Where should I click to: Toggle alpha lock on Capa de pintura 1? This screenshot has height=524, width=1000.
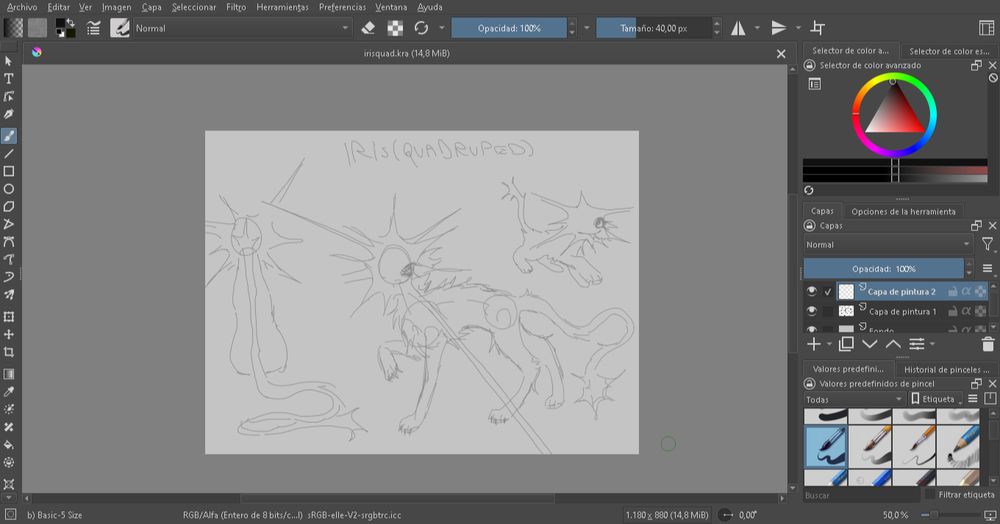click(x=966, y=311)
